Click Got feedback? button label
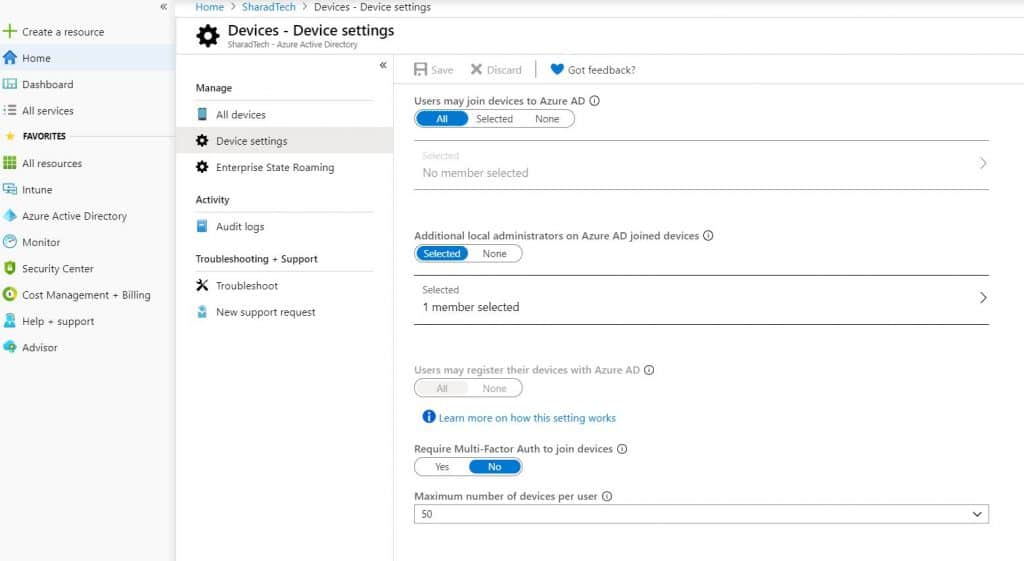 601,70
